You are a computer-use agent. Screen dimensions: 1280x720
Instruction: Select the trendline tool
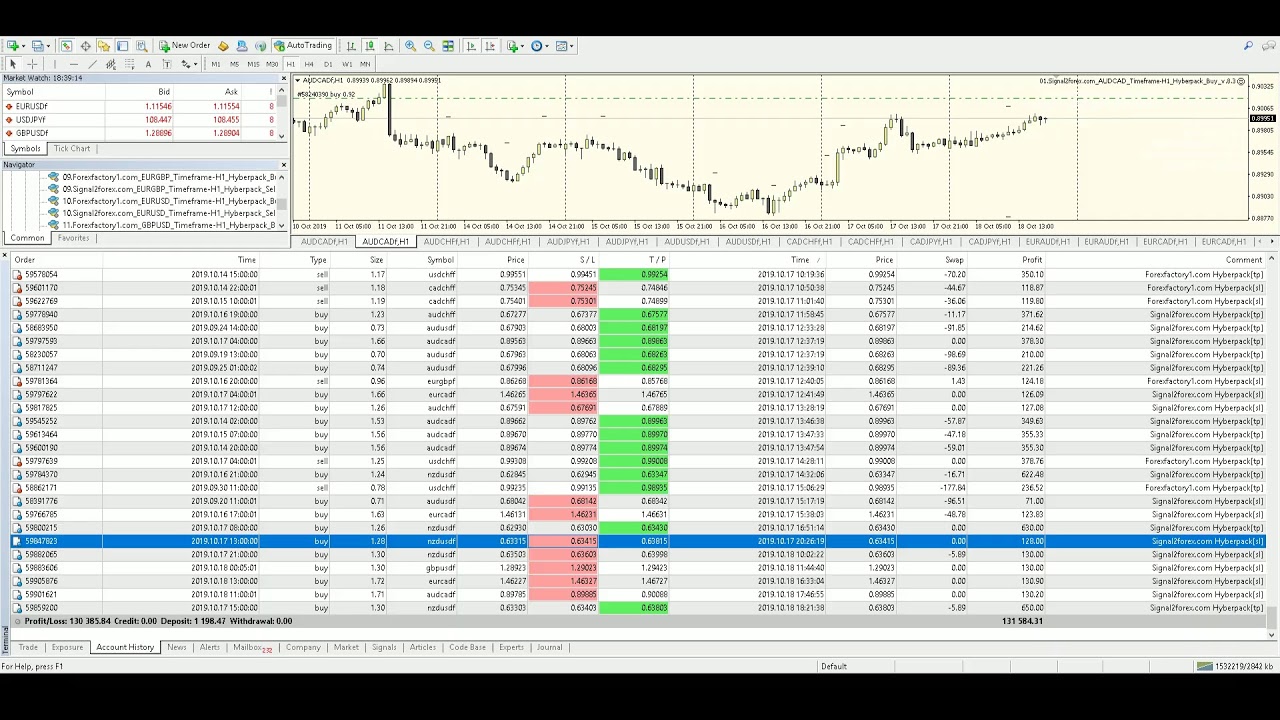[x=92, y=64]
